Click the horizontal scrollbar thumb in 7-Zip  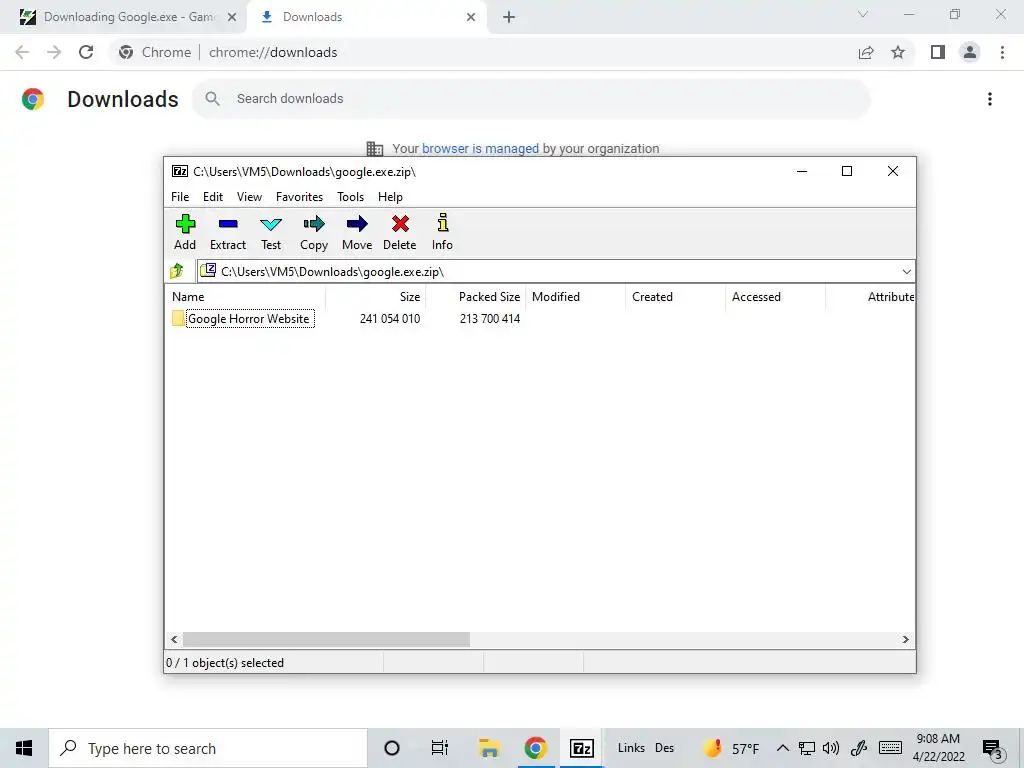pos(326,639)
